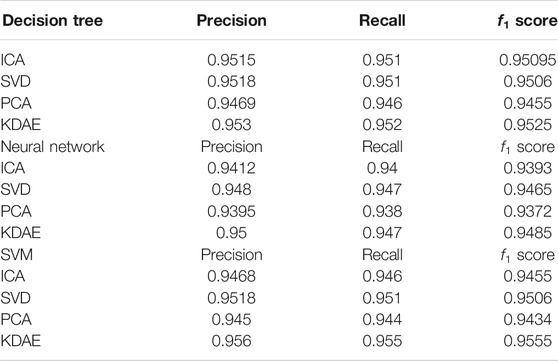Select the top Precision header
This screenshot has width=558, height=361.
[232, 21]
